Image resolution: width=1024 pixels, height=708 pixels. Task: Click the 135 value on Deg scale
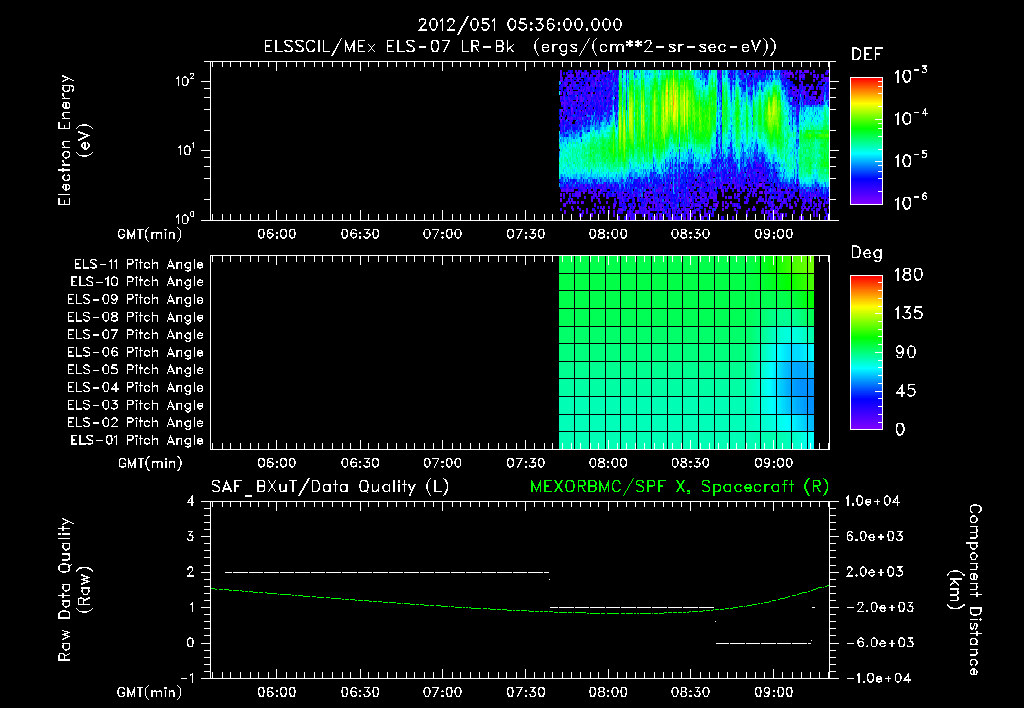[x=909, y=314]
